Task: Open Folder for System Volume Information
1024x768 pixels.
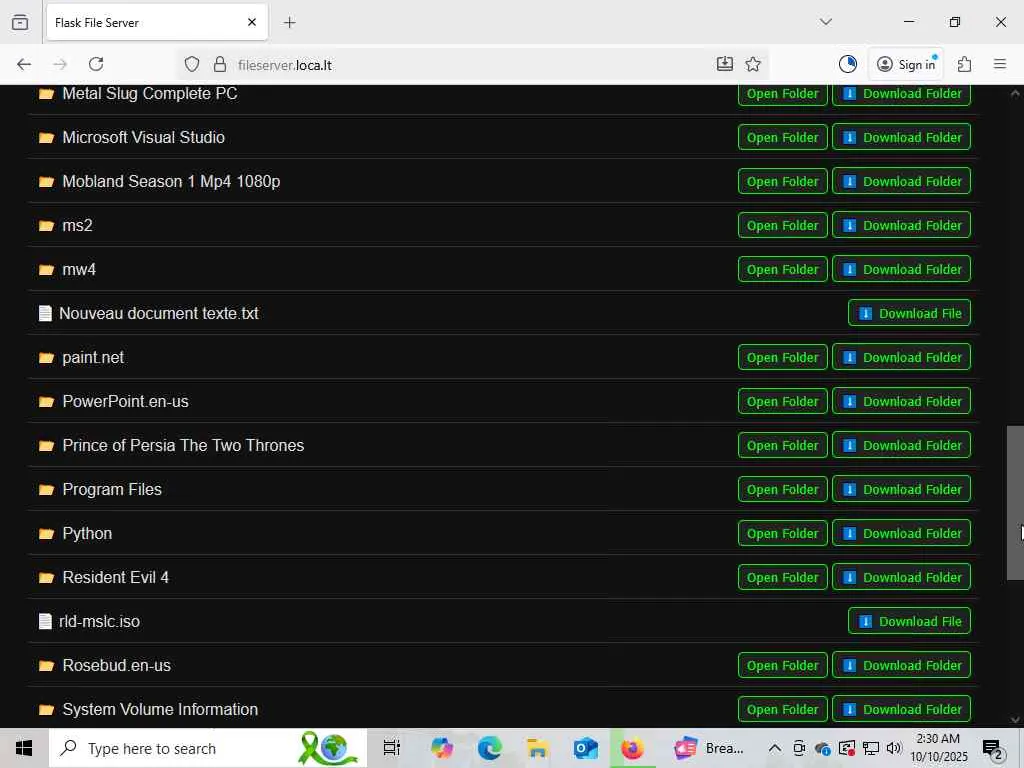Action: point(782,709)
